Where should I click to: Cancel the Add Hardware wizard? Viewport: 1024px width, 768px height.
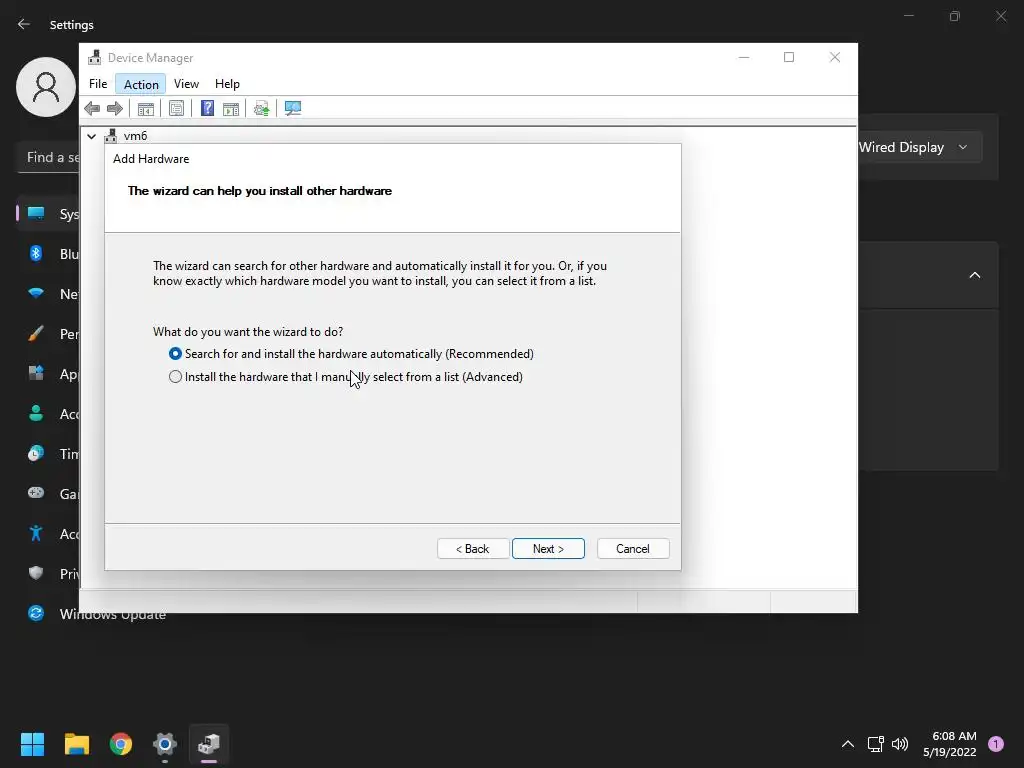tap(633, 549)
